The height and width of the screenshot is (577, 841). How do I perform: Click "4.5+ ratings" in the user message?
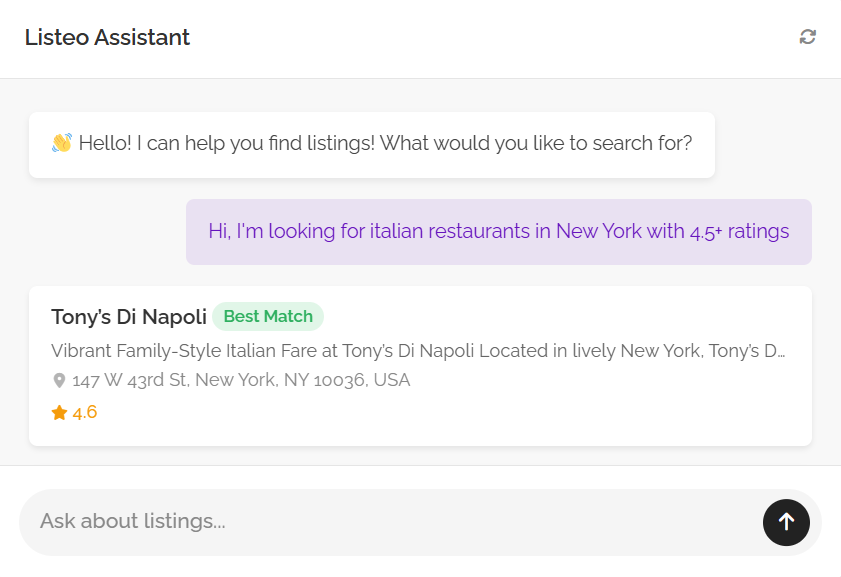[739, 231]
